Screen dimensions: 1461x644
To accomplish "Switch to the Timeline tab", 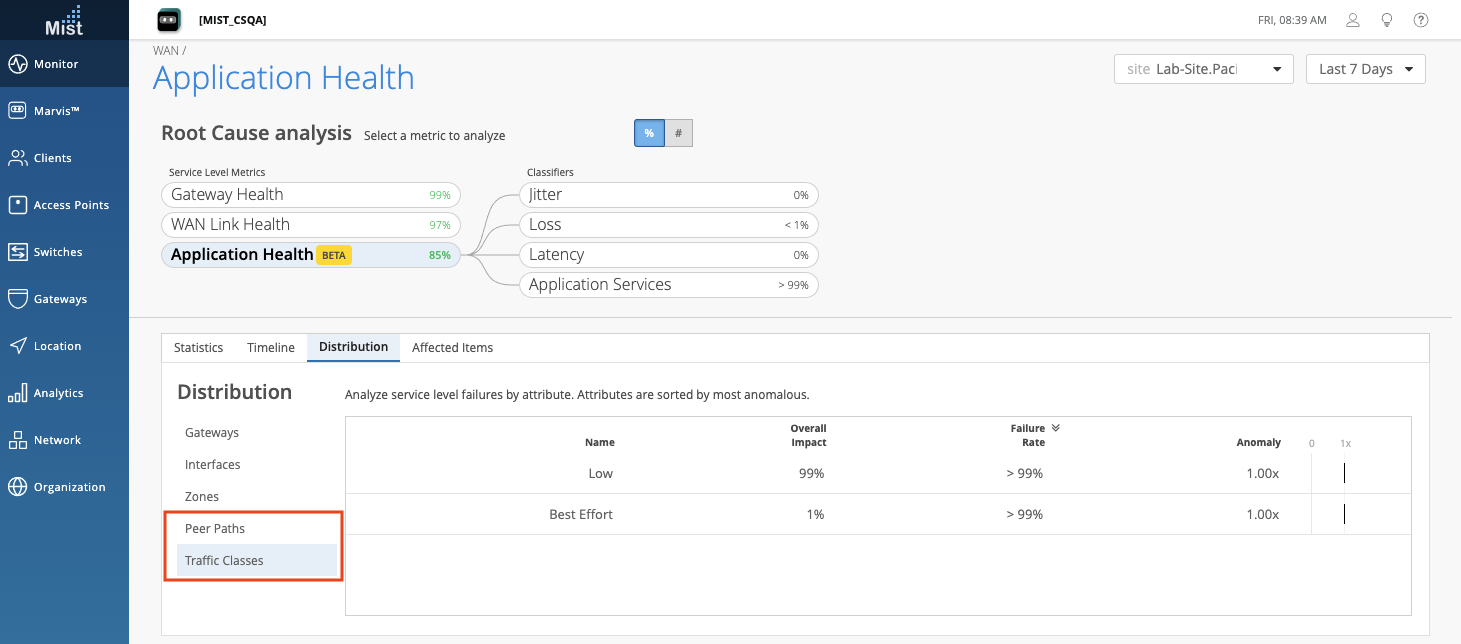I will click(271, 347).
